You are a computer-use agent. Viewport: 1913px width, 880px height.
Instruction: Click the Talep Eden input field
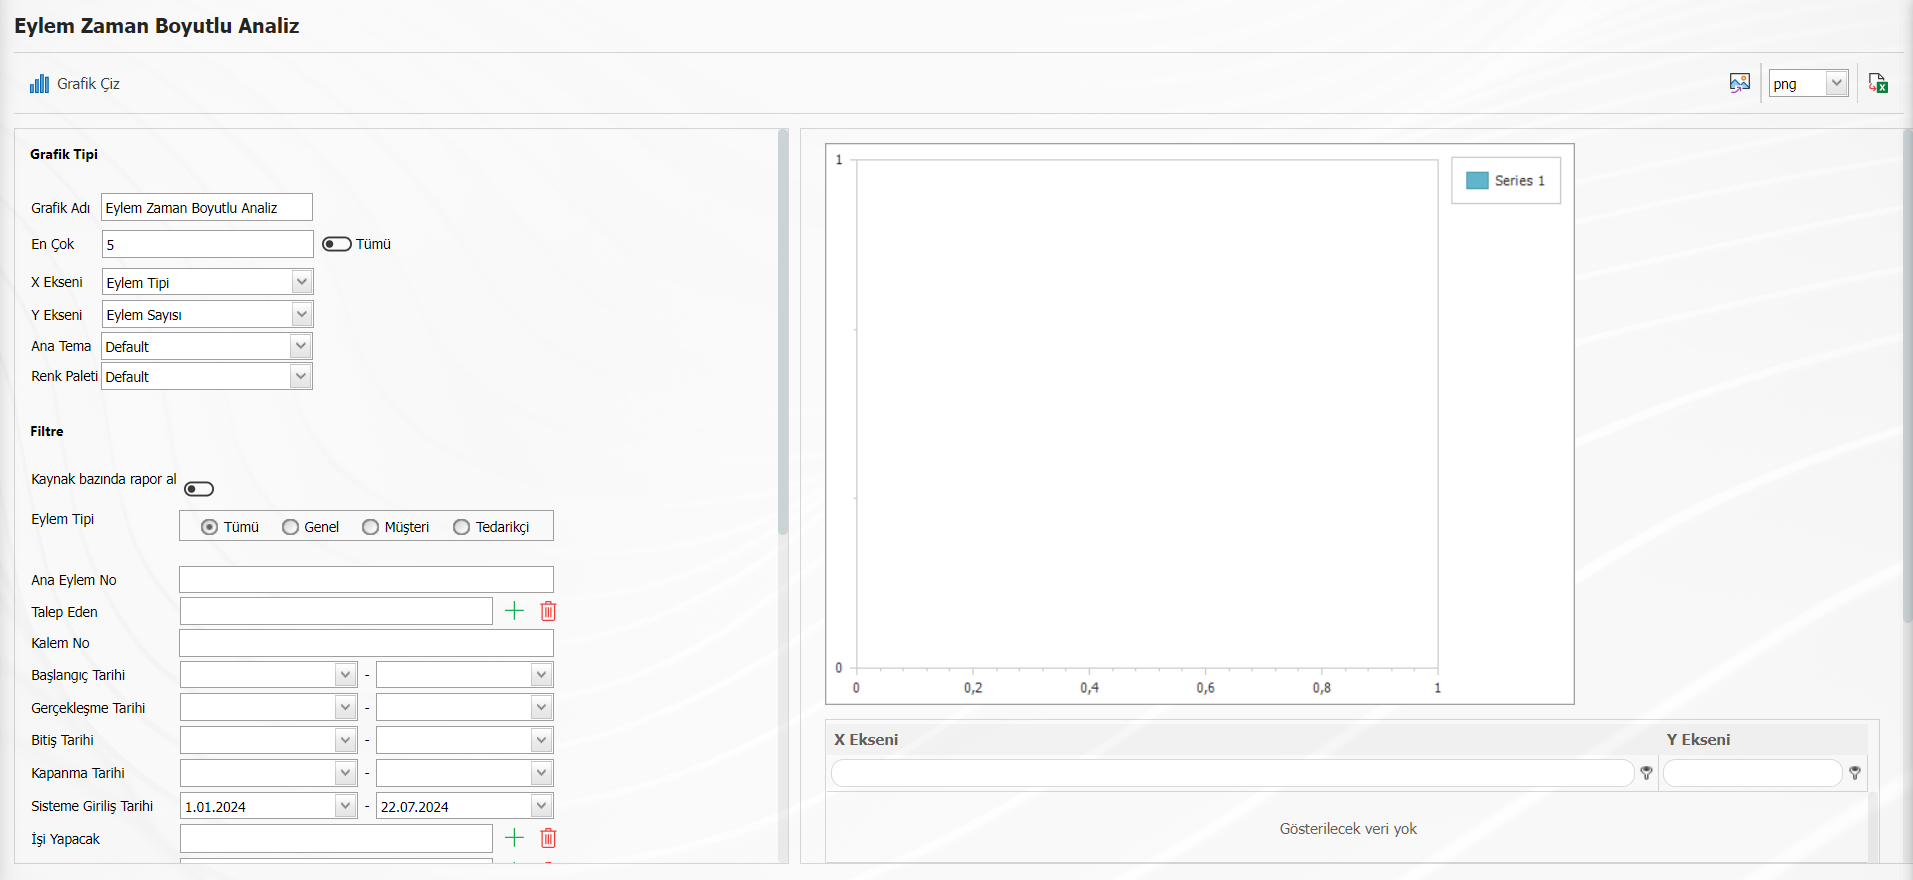click(x=336, y=611)
